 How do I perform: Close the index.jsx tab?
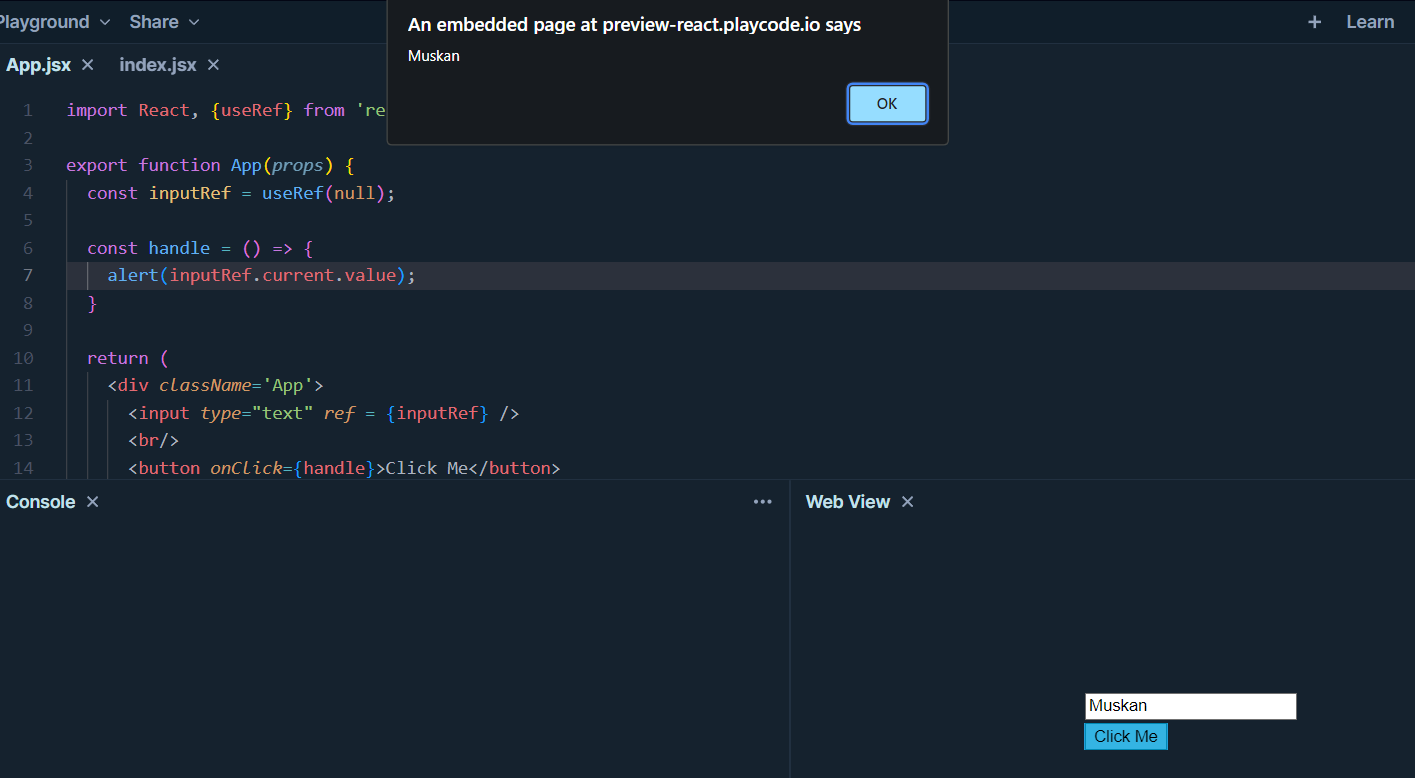pos(213,65)
